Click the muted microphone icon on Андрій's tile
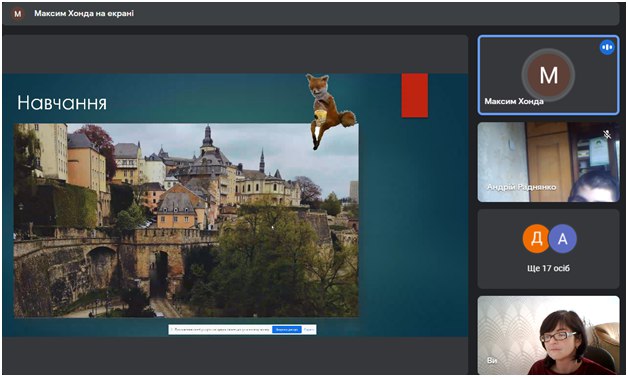Viewport: 628px width, 377px height. click(x=607, y=134)
